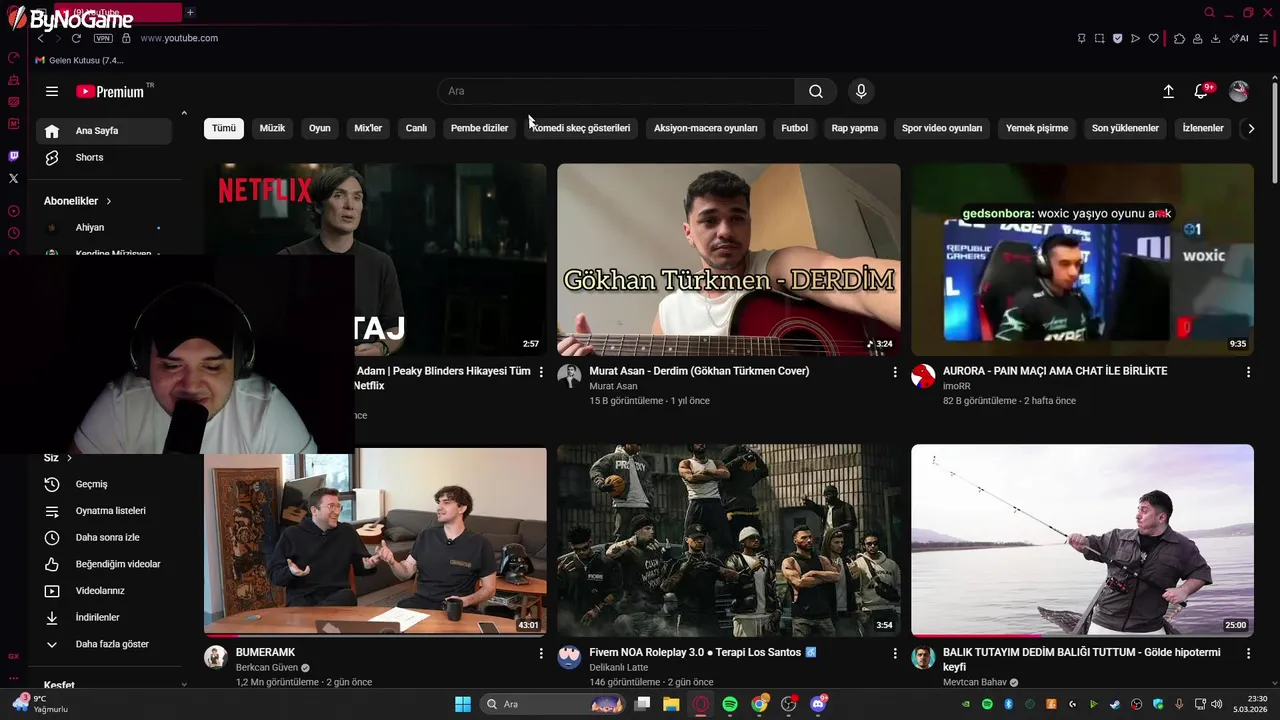Screen dimensions: 1280x720
Task: Open the Steam tray icon
Action: 1114,705
